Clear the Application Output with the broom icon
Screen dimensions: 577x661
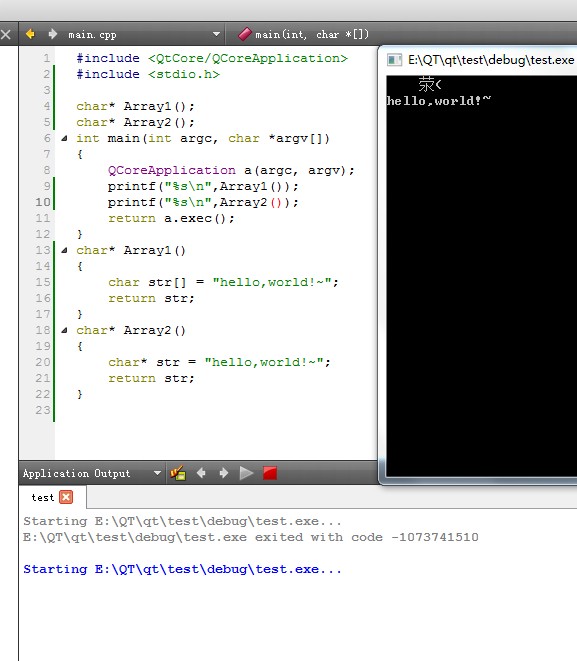pos(178,473)
